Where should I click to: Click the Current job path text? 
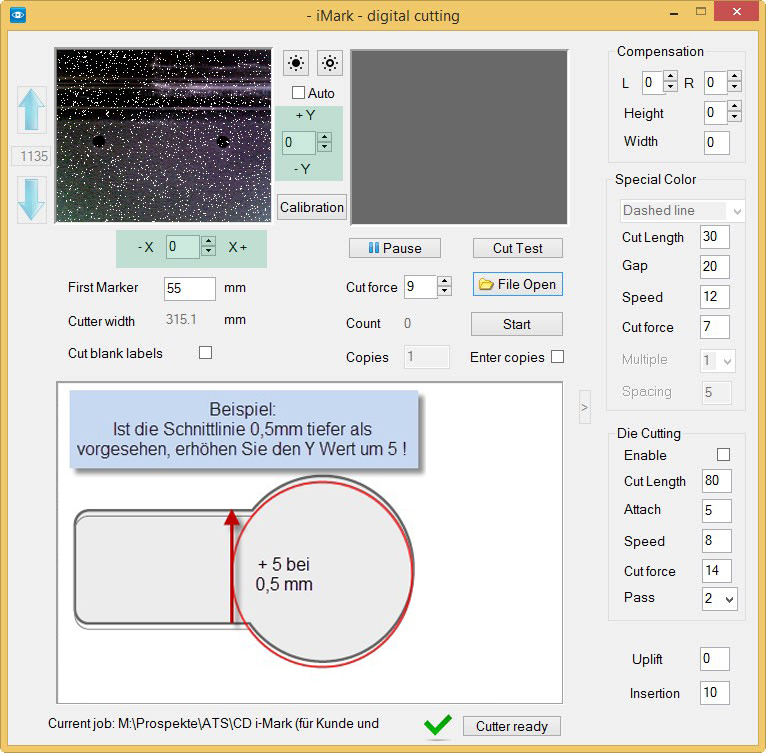tap(213, 724)
